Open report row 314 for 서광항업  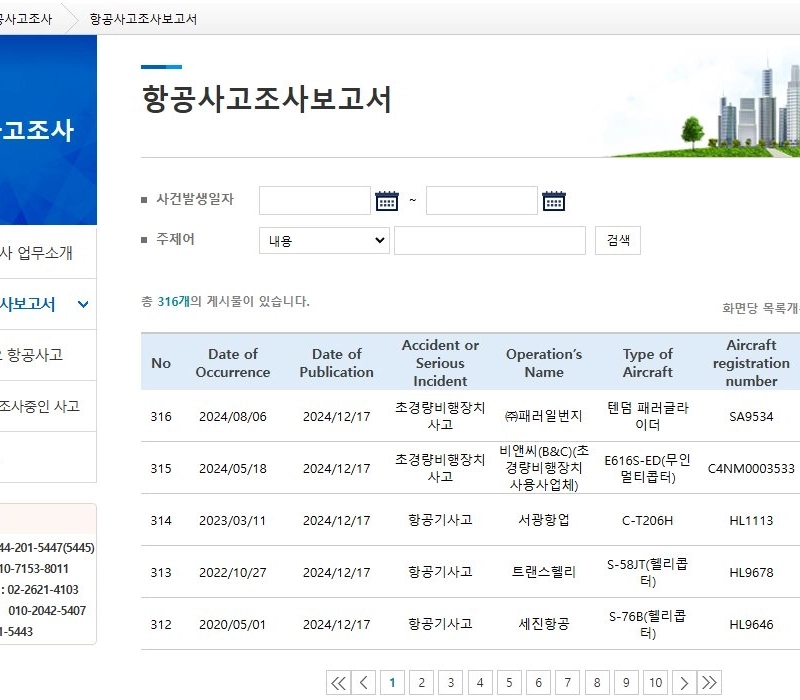tap(543, 520)
